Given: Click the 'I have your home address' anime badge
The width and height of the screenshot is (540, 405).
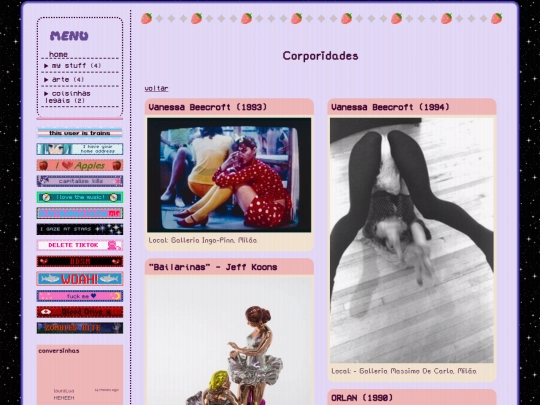Looking at the screenshot, I should tap(80, 149).
